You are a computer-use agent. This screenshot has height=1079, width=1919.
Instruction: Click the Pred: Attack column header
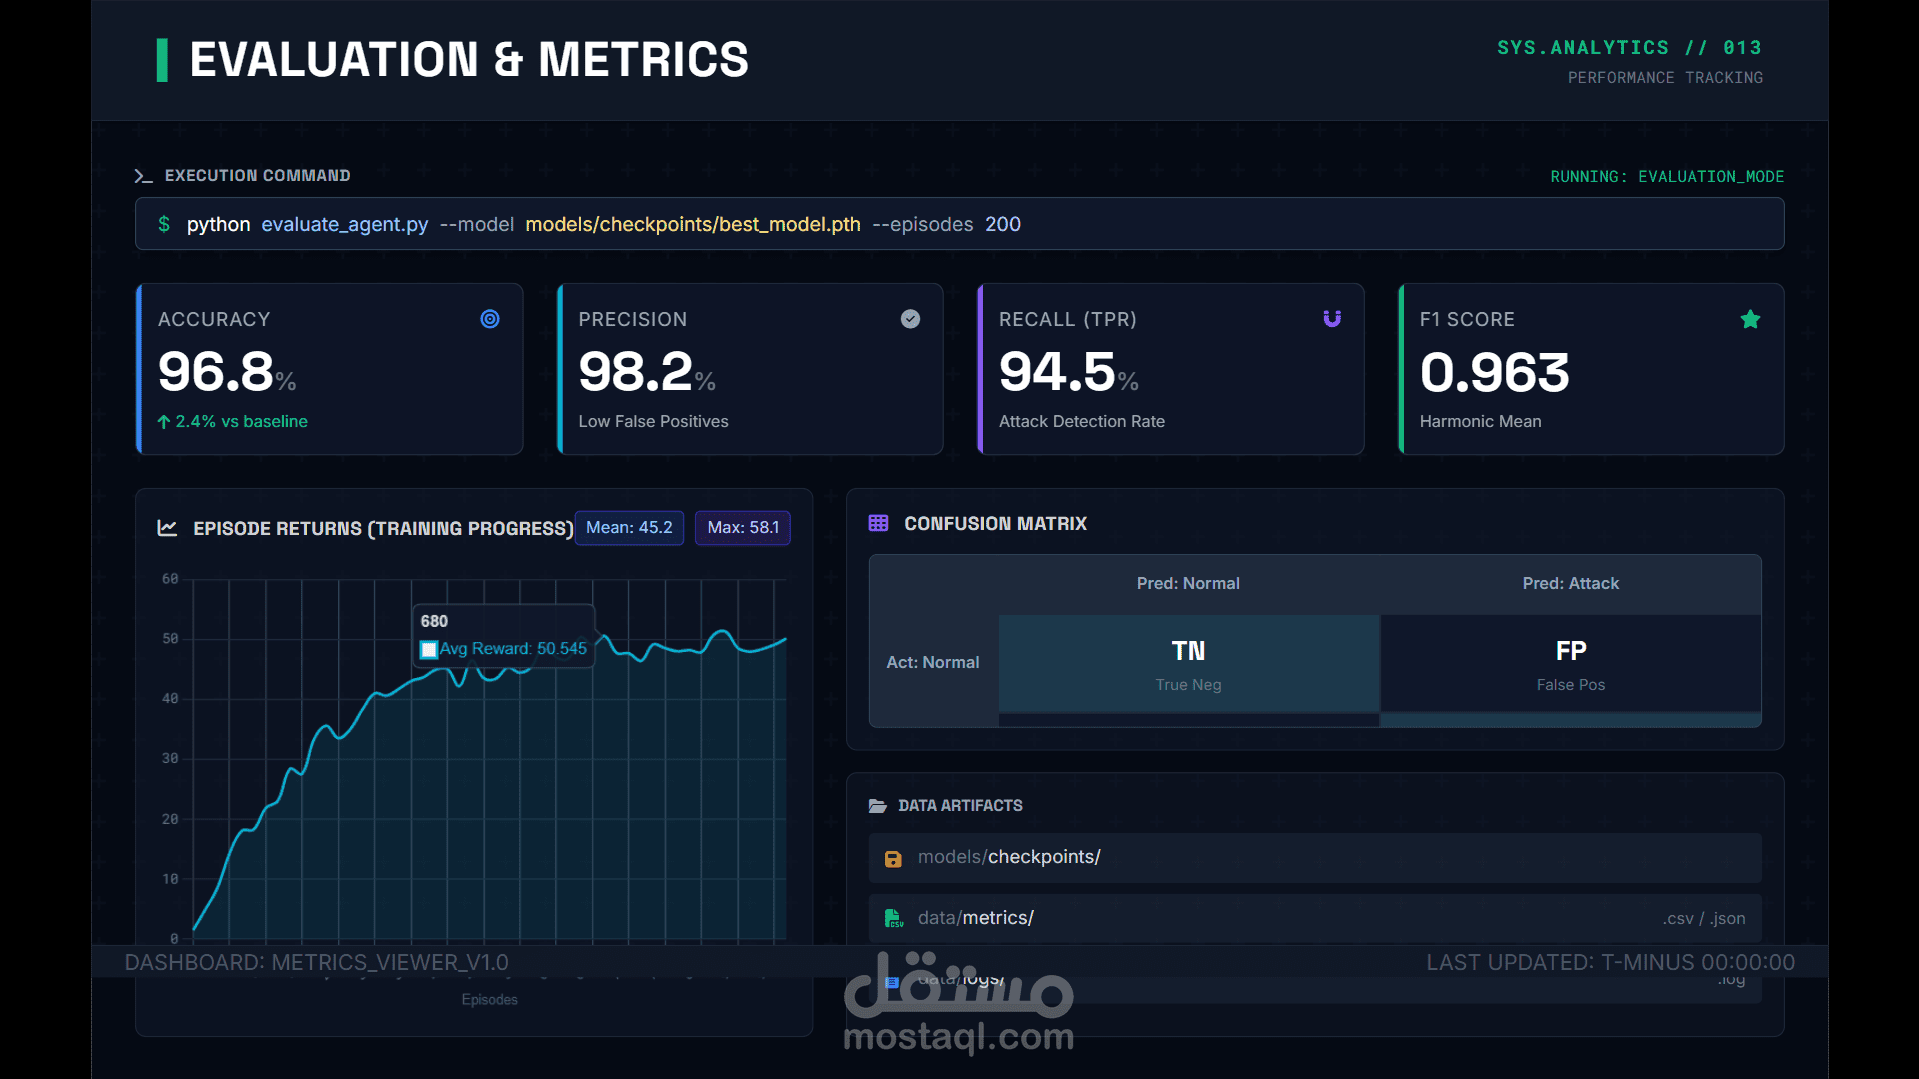(x=1571, y=584)
